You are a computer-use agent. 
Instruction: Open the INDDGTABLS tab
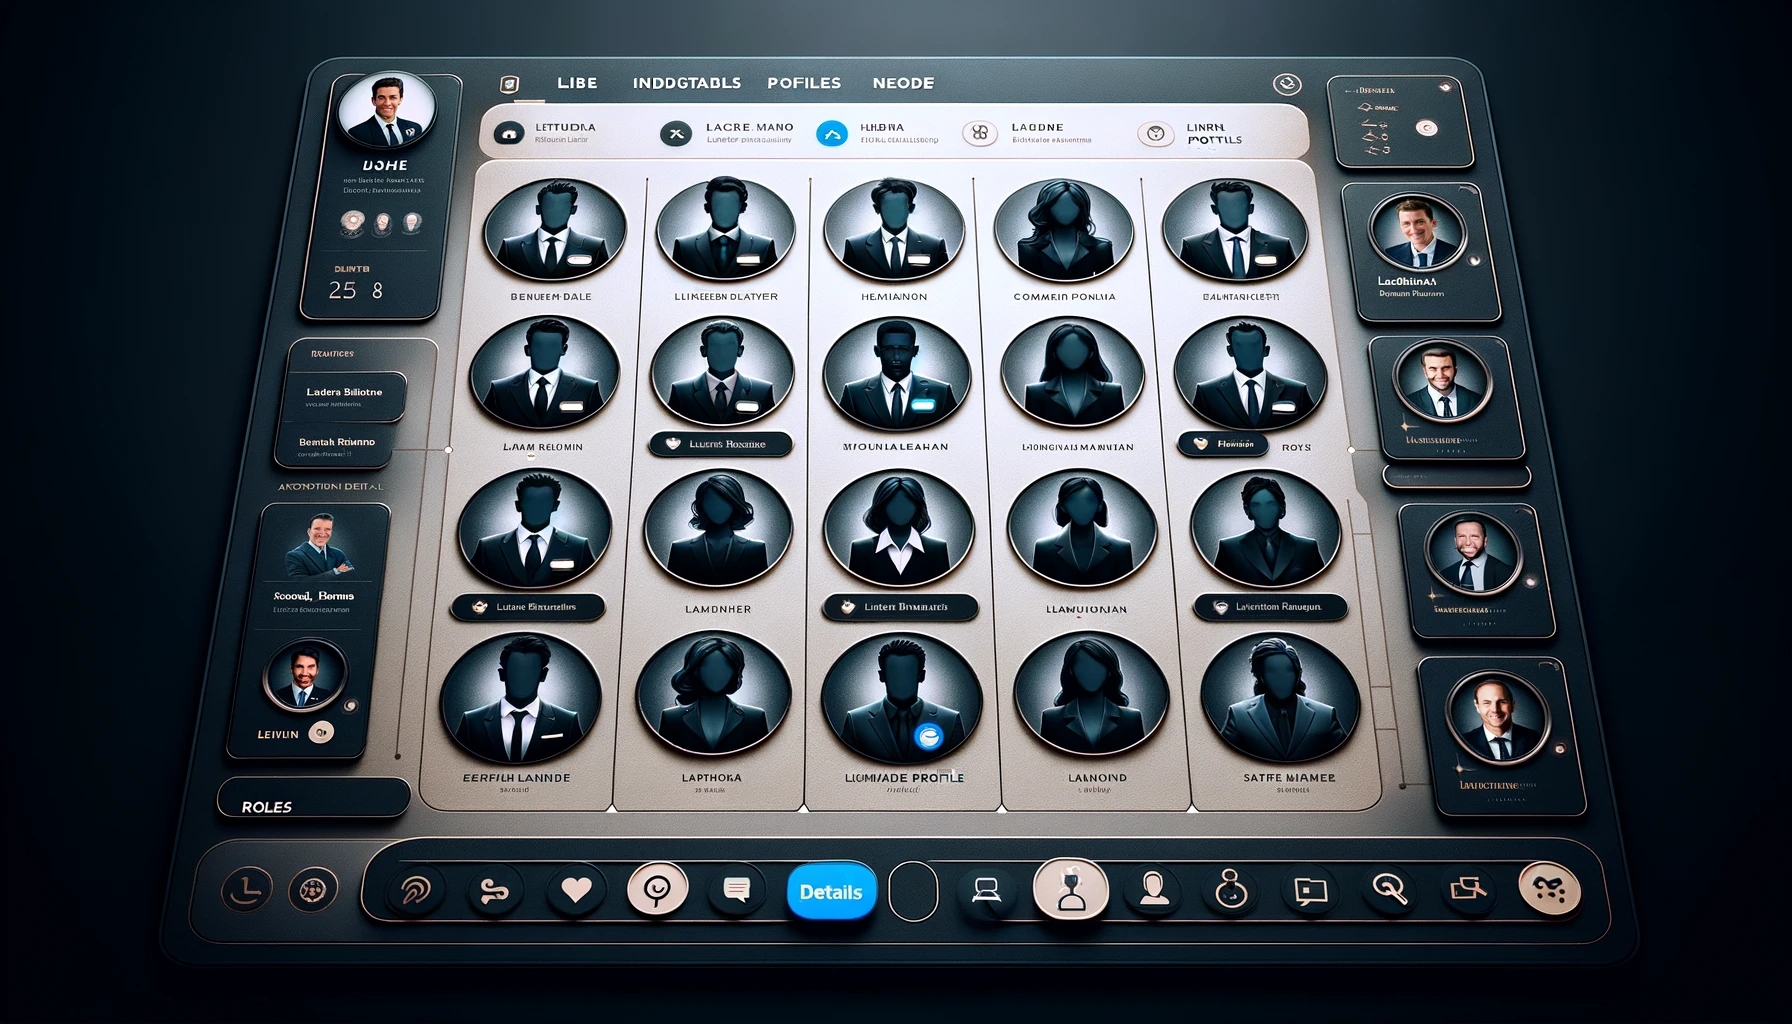[x=686, y=83]
